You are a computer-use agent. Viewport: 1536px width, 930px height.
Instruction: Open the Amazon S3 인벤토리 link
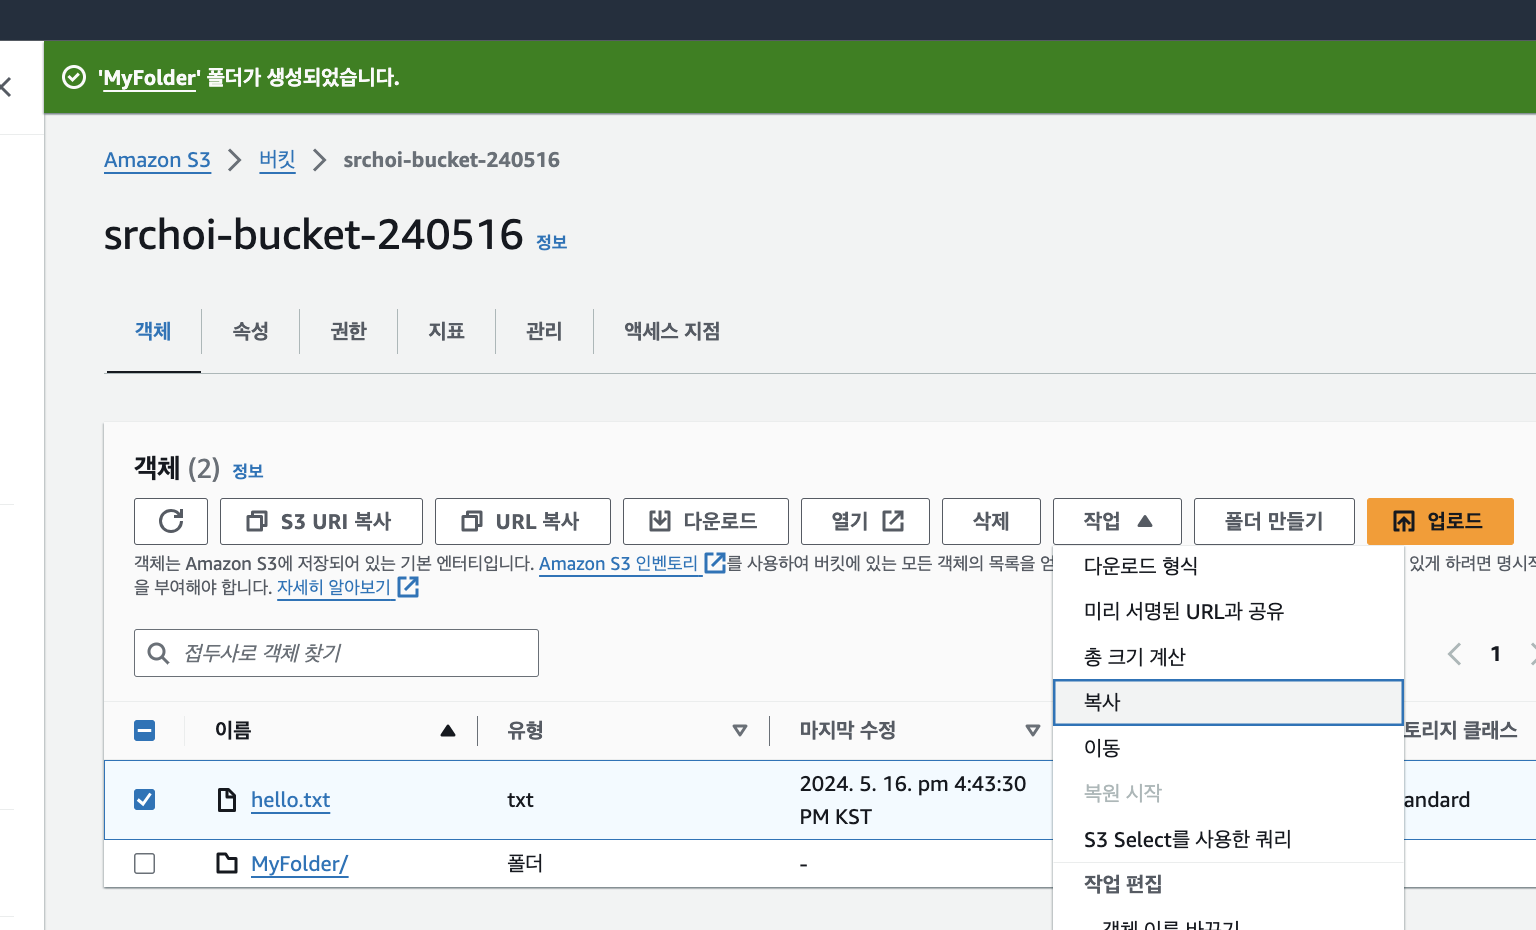618,563
